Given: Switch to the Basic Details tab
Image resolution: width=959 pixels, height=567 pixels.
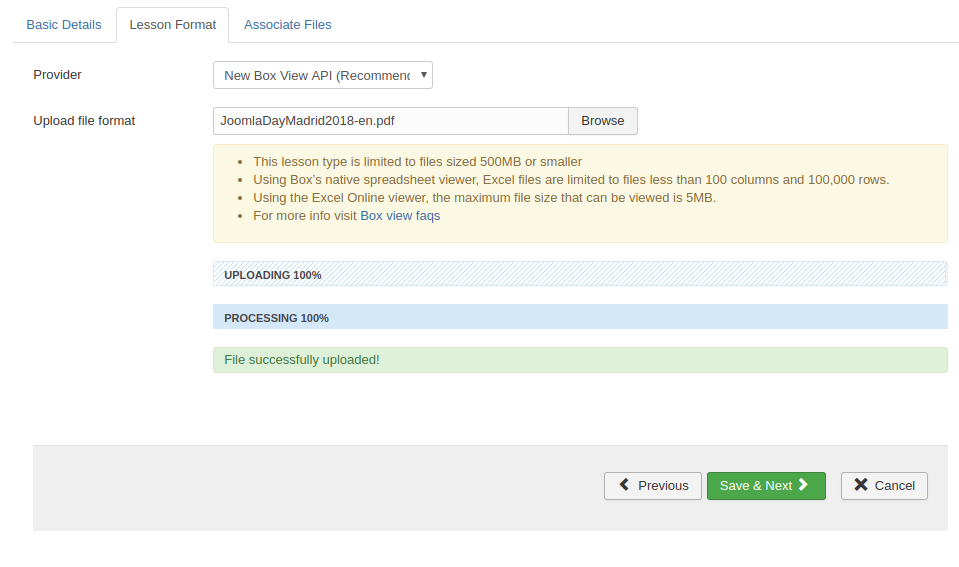Looking at the screenshot, I should click(x=64, y=24).
